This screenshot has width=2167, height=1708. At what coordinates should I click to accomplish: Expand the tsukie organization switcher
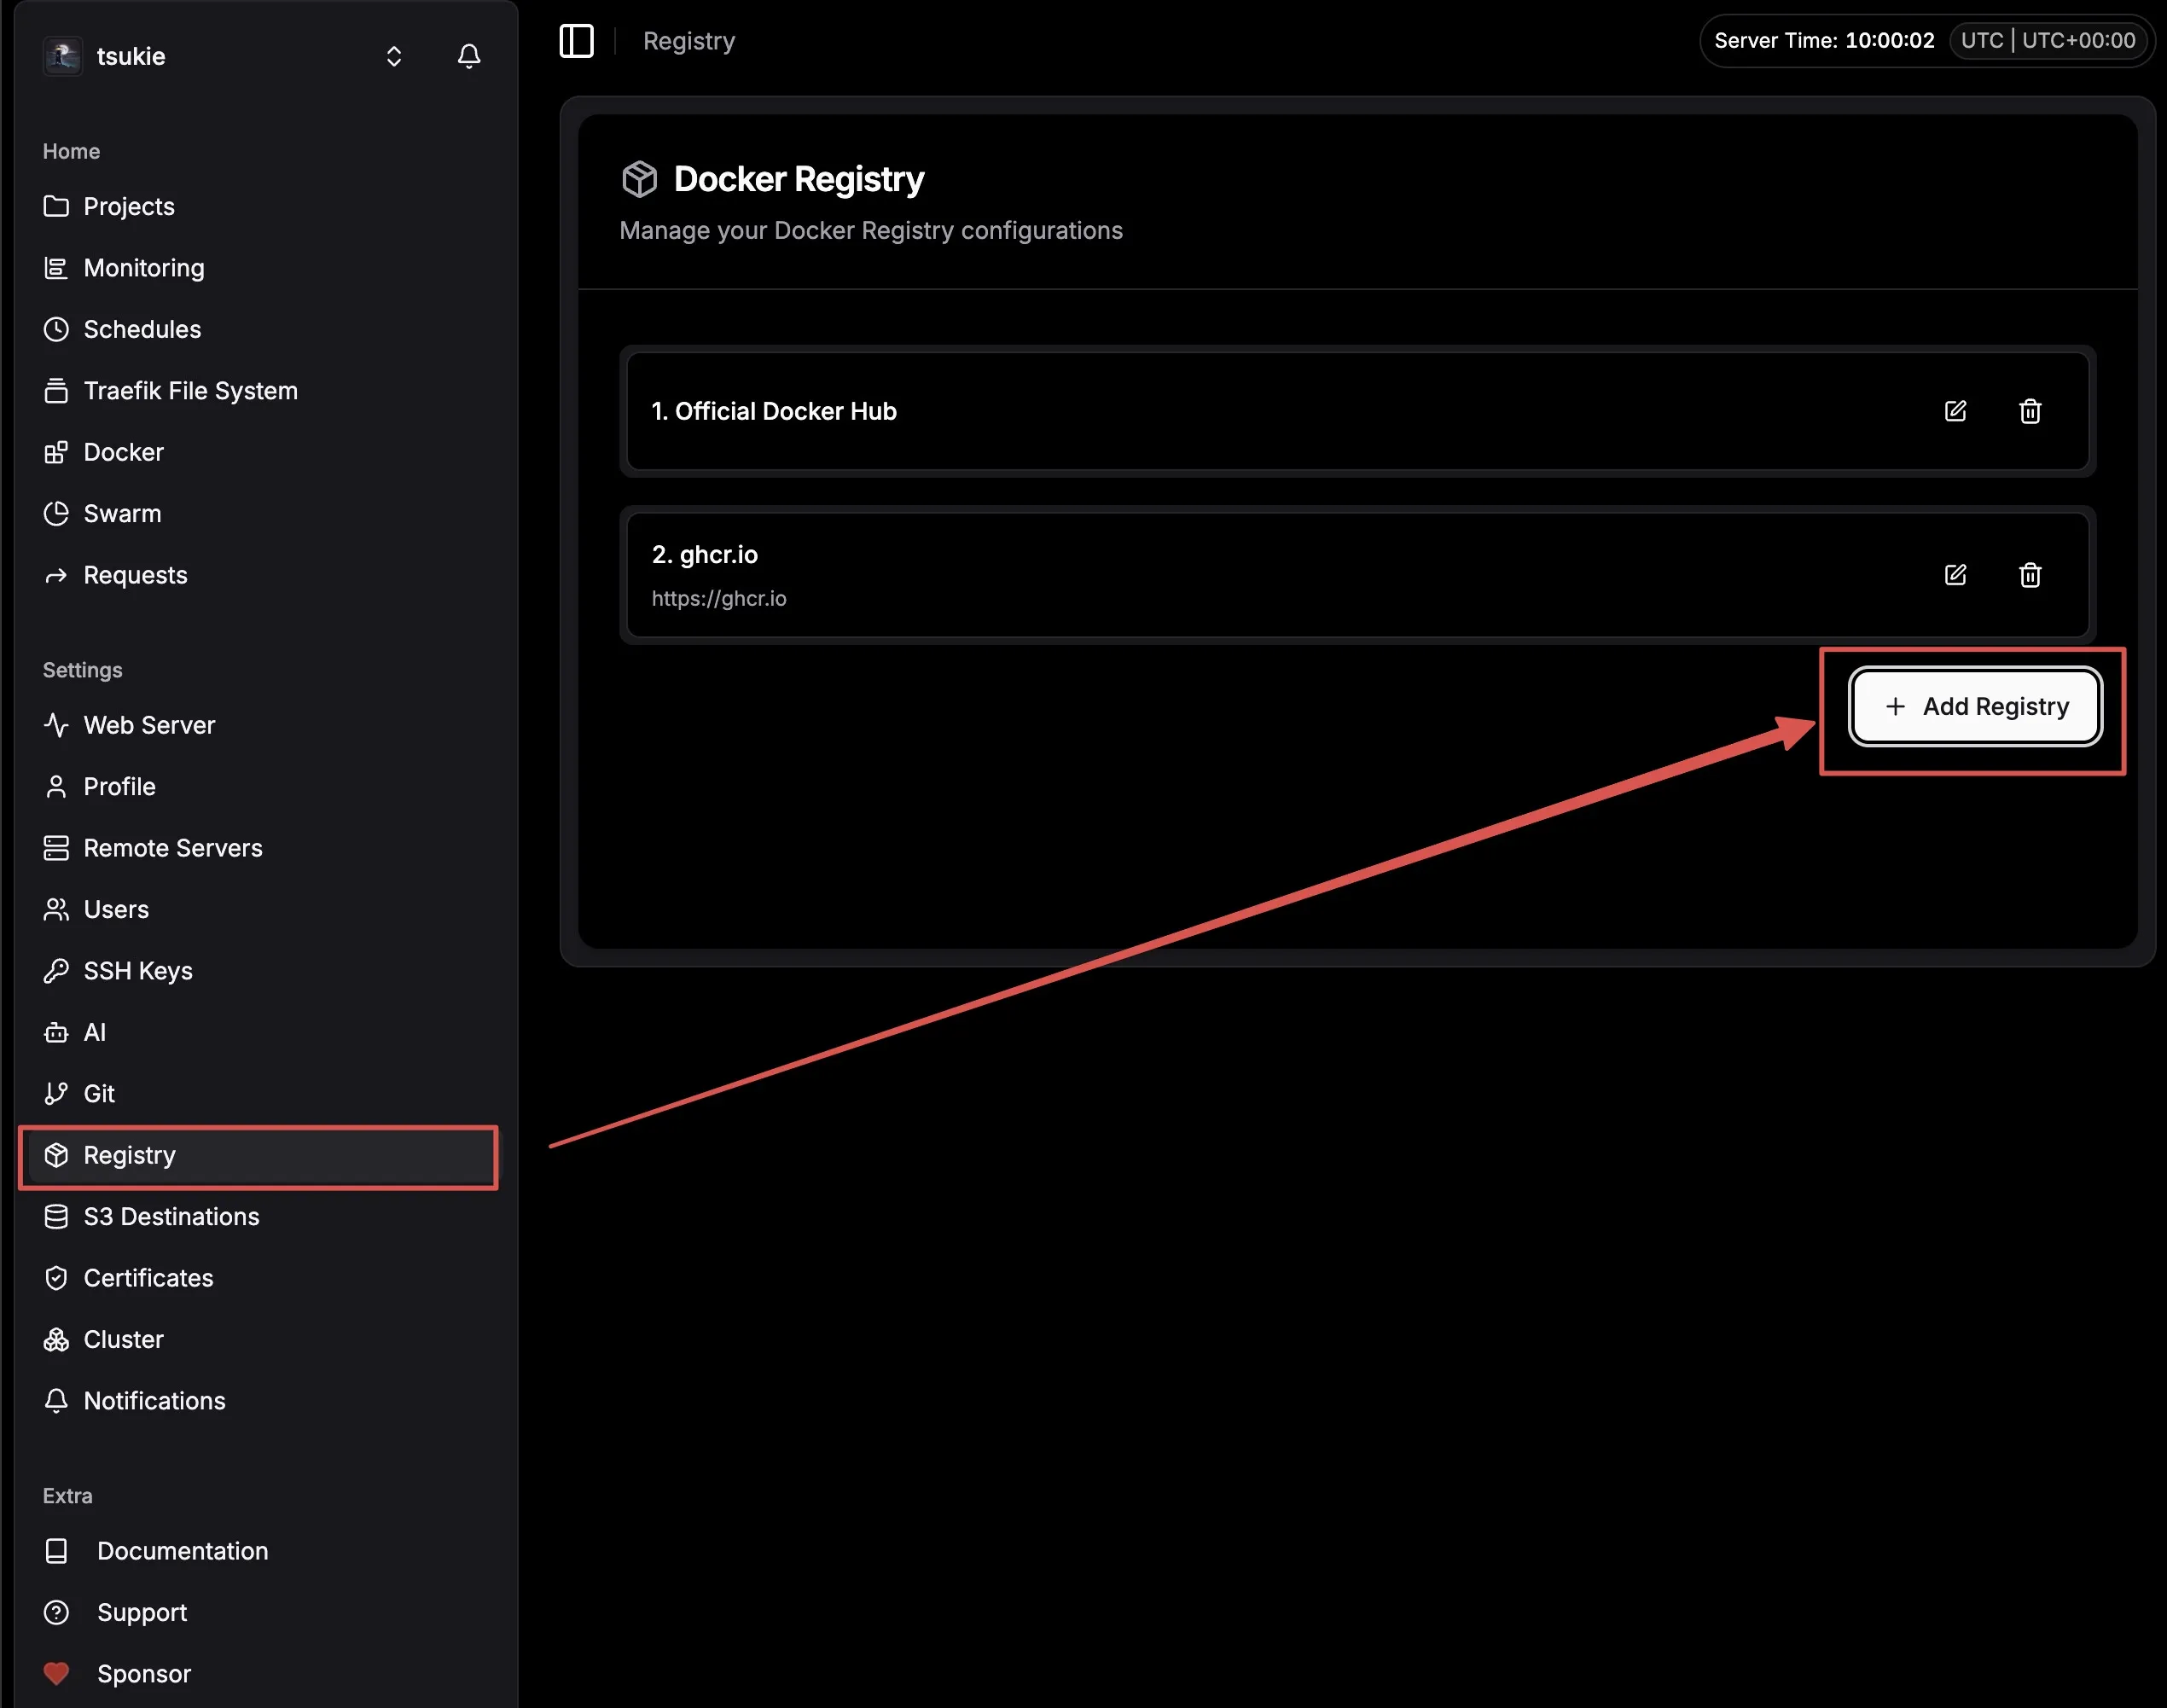394,56
